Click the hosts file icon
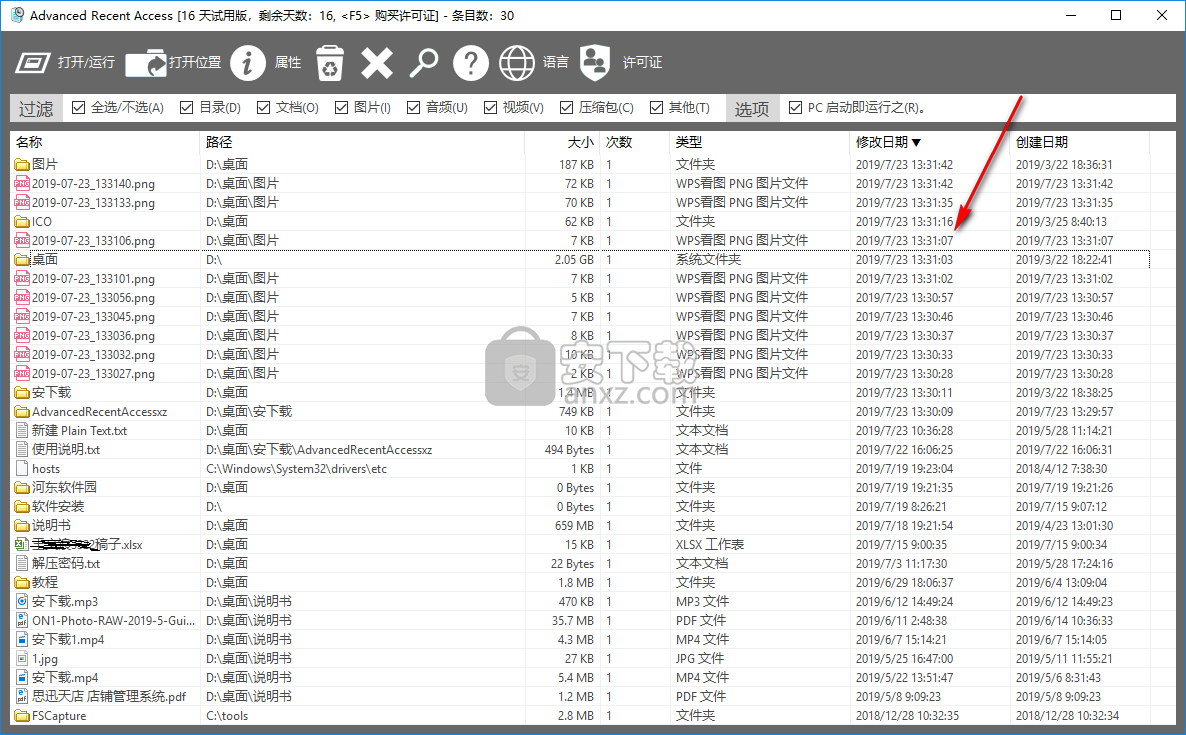1186x735 pixels. coord(22,468)
